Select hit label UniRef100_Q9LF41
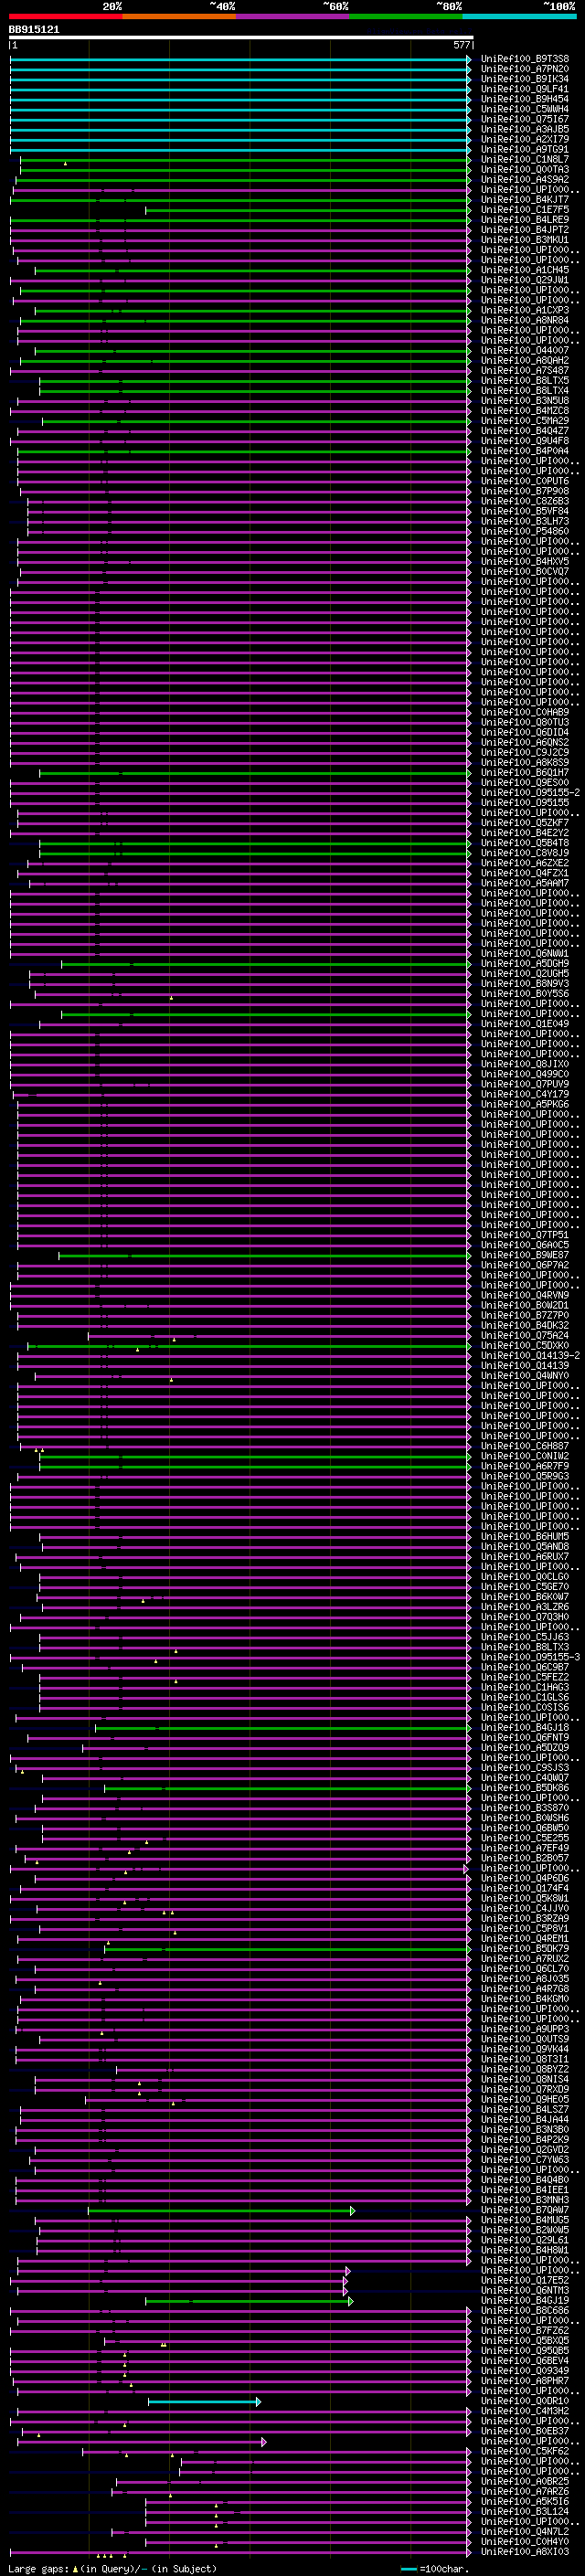The width and height of the screenshot is (585, 2576). [x=525, y=89]
